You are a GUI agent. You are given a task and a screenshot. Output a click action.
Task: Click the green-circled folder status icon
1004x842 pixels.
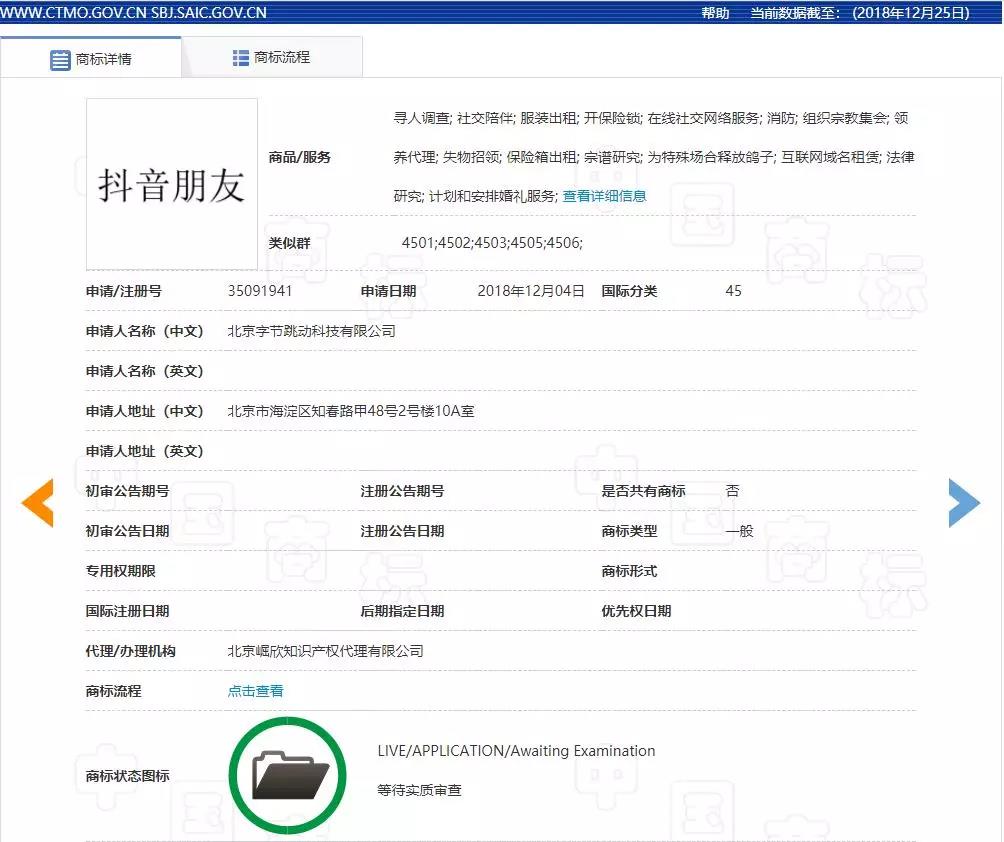click(x=288, y=775)
